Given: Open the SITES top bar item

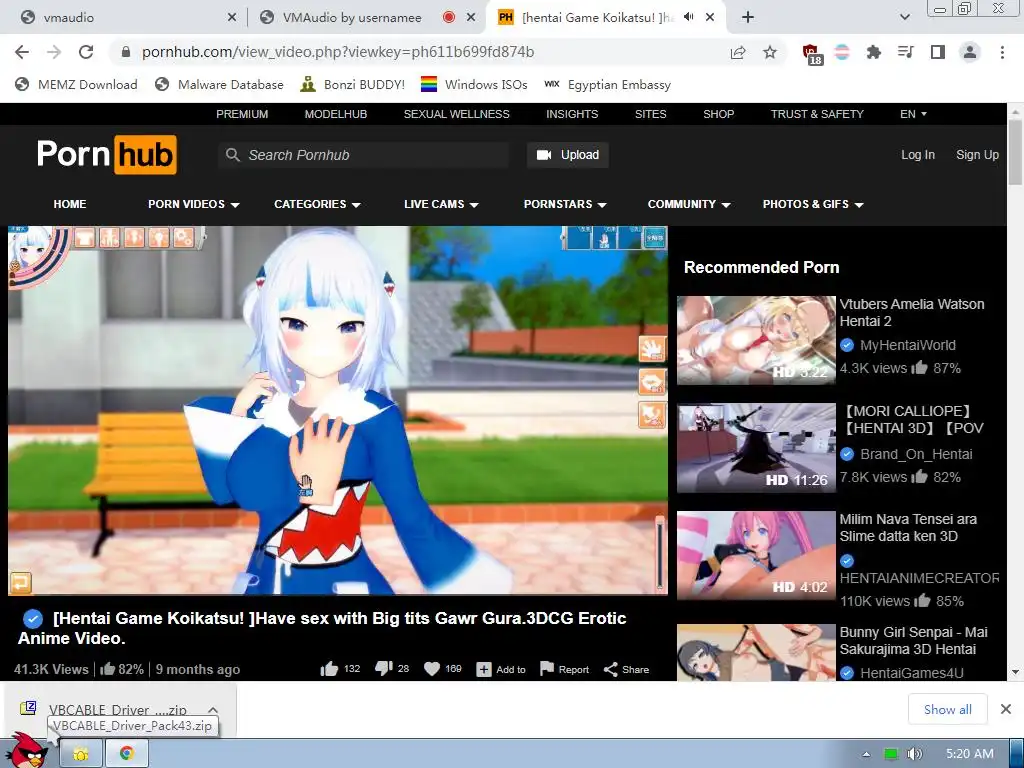Looking at the screenshot, I should [650, 114].
